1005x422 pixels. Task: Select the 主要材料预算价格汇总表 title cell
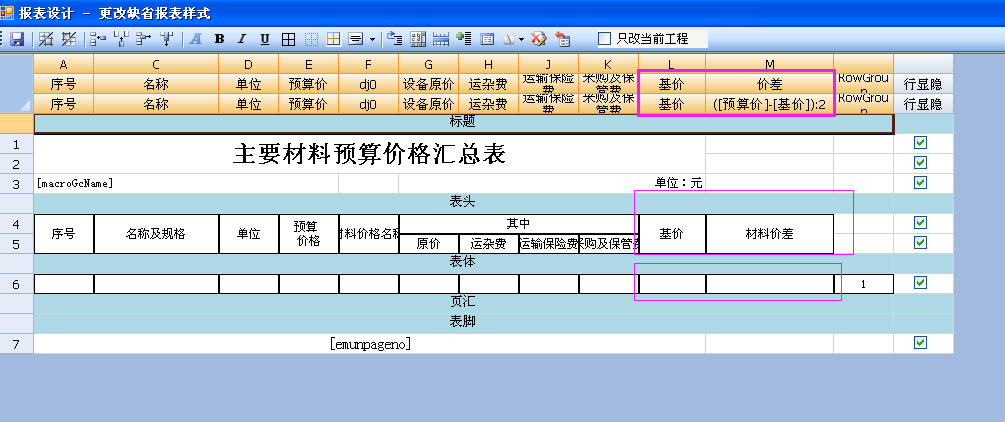(369, 154)
